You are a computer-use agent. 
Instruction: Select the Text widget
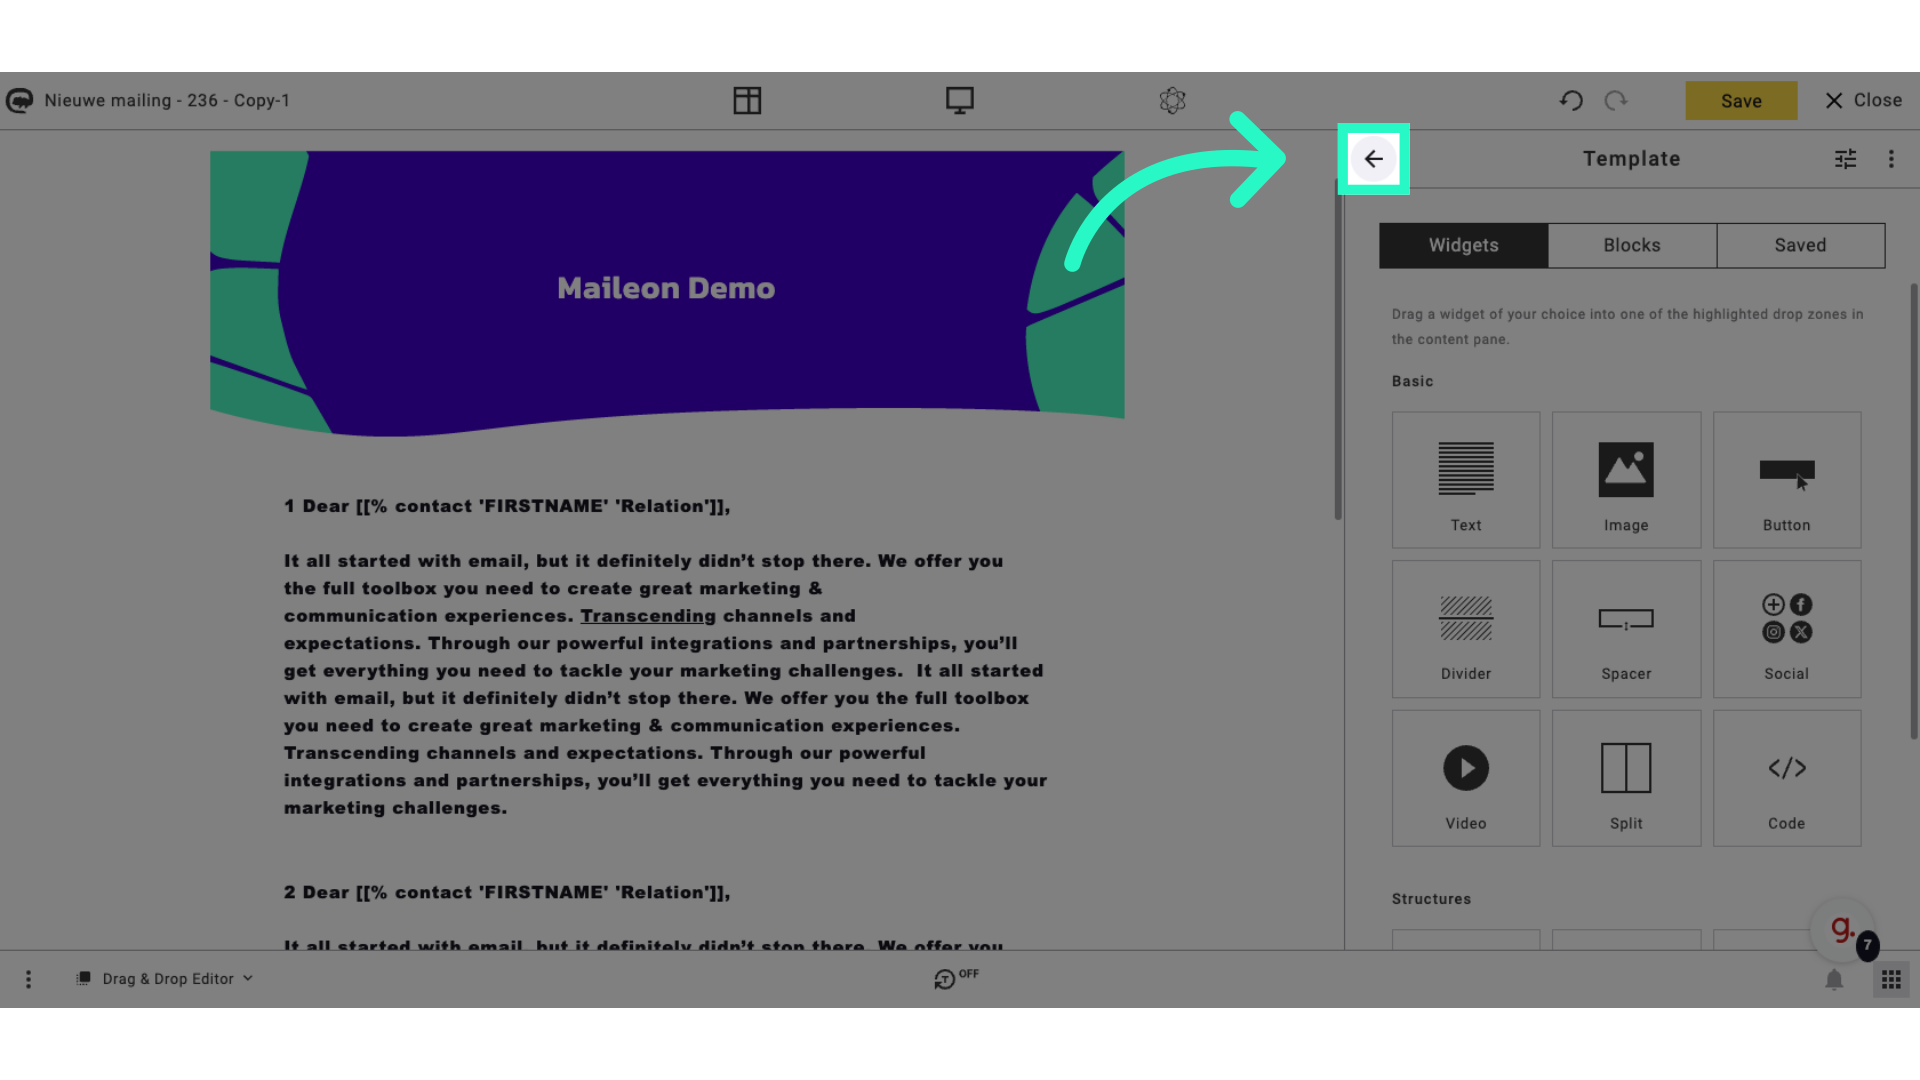(1466, 480)
